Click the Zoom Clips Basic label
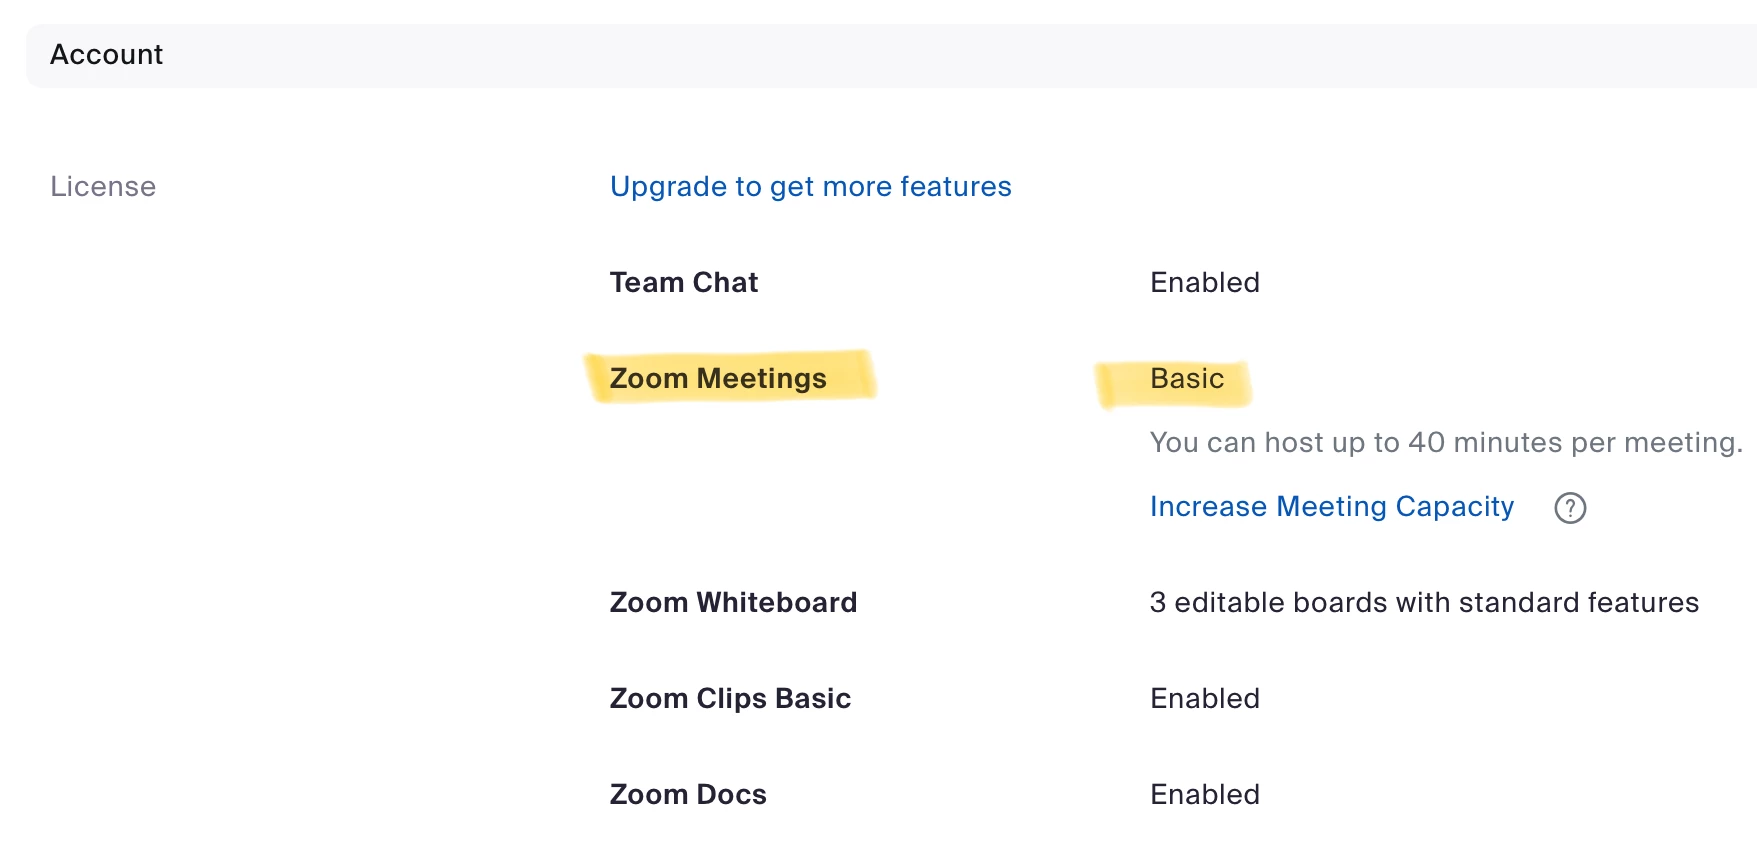 click(x=730, y=699)
